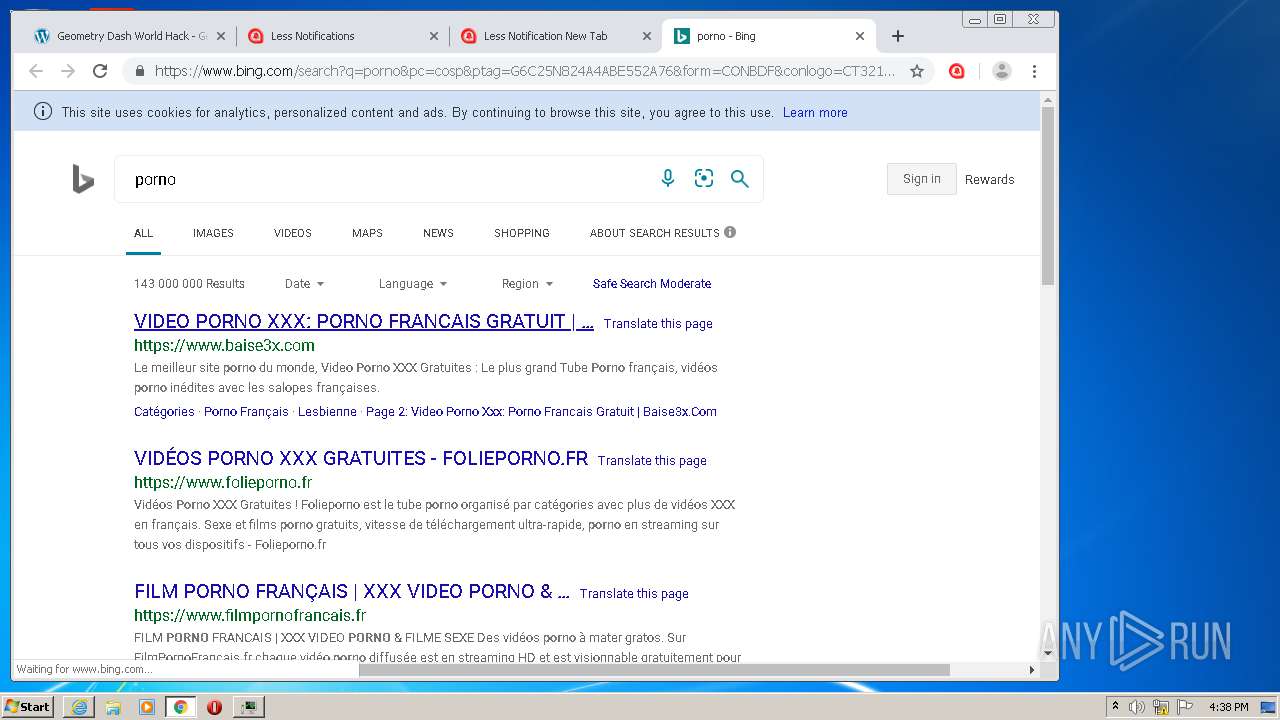This screenshot has width=1280, height=720.
Task: Select the SHOPPING search category
Action: (x=522, y=233)
